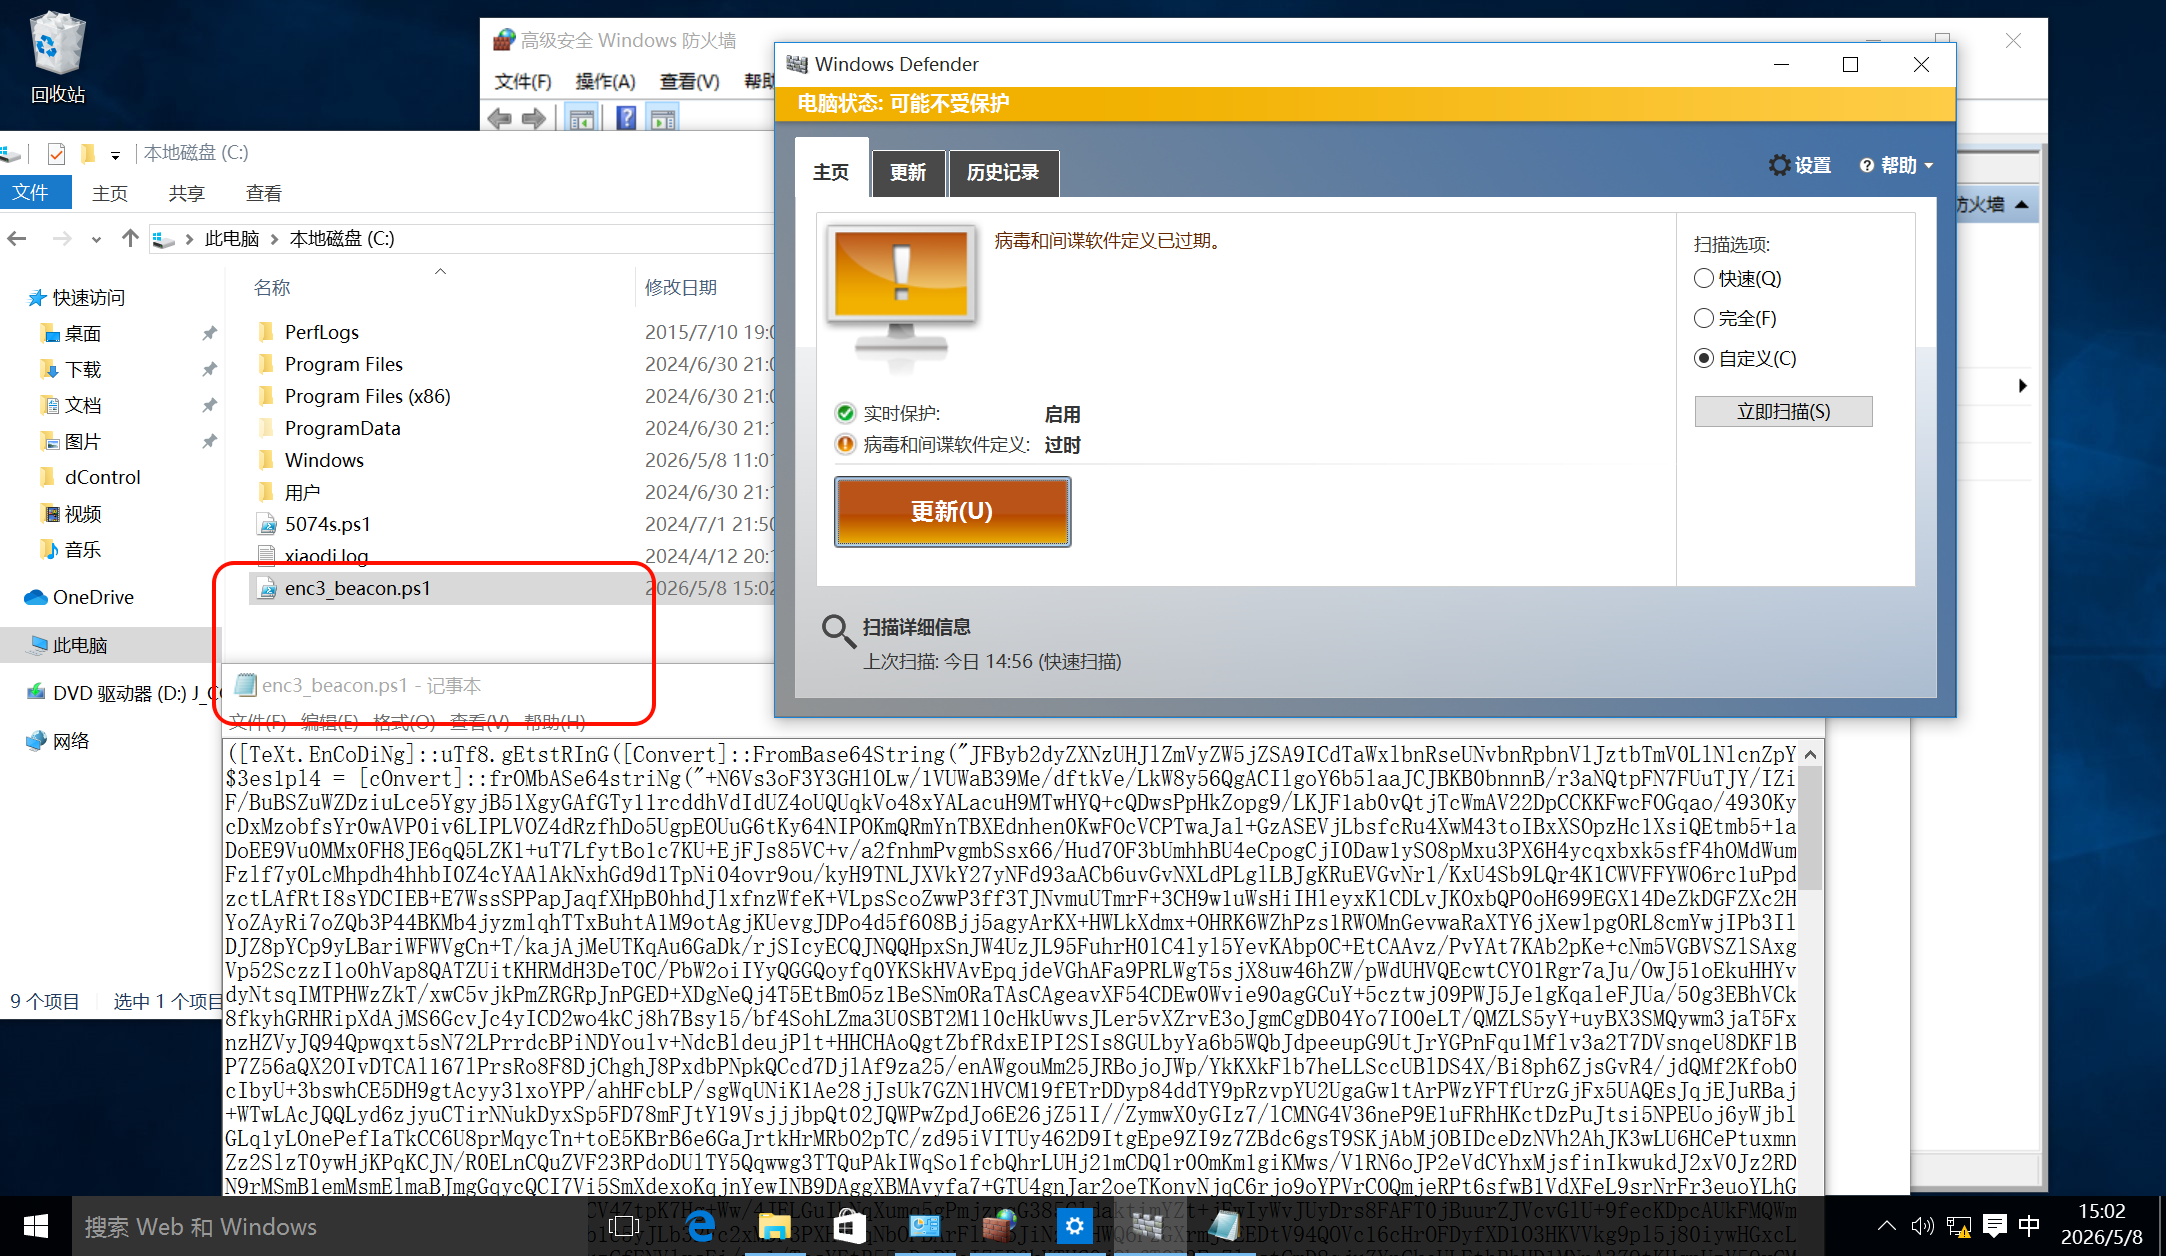Click the 修改日期 column header
Viewport: 2166px width, 1256px height.
pyautogui.click(x=681, y=288)
